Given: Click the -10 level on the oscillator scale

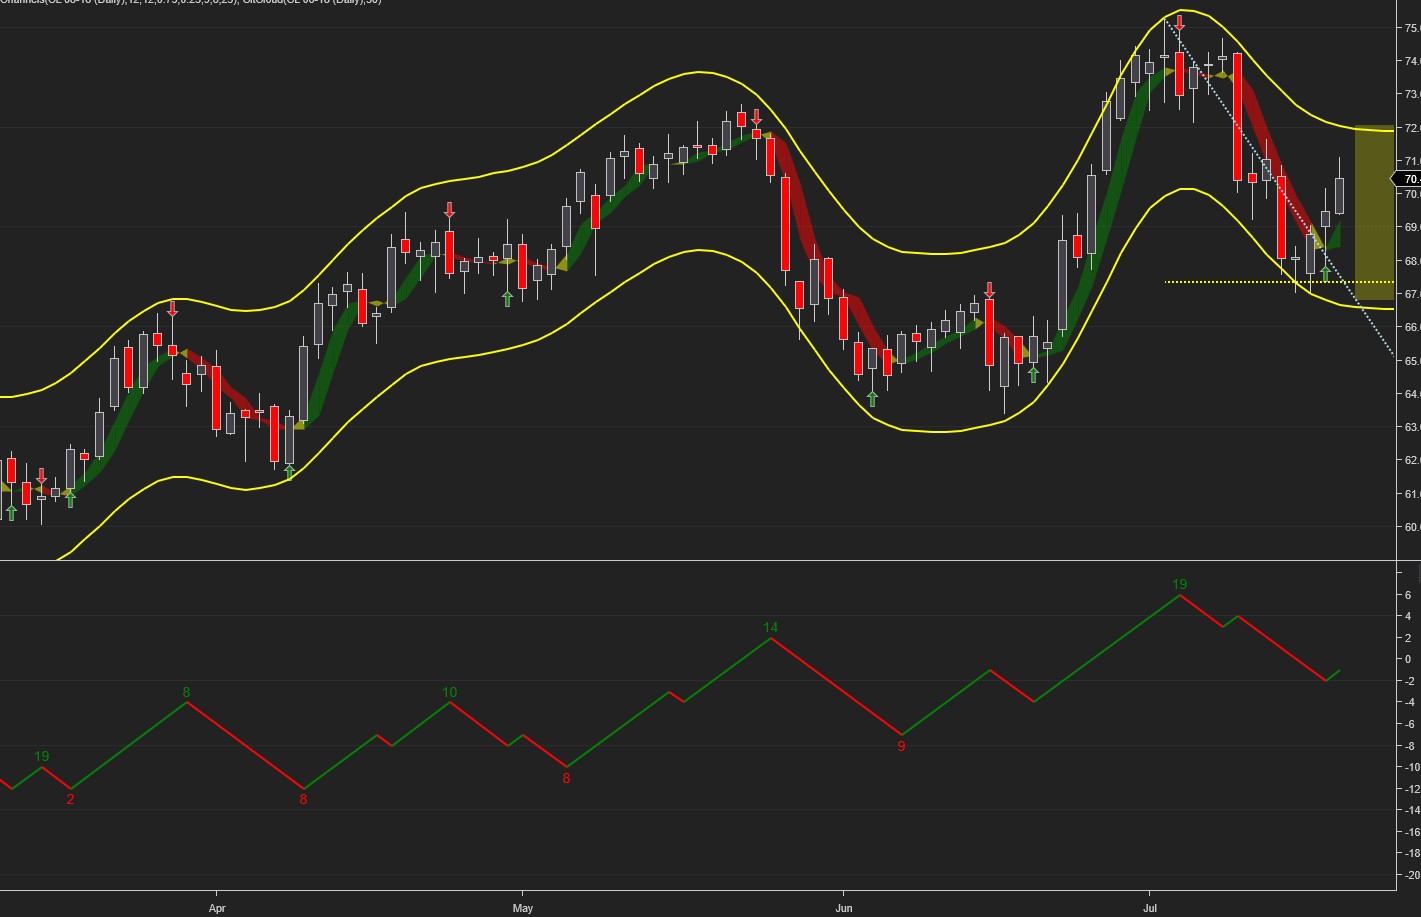Looking at the screenshot, I should (1411, 768).
